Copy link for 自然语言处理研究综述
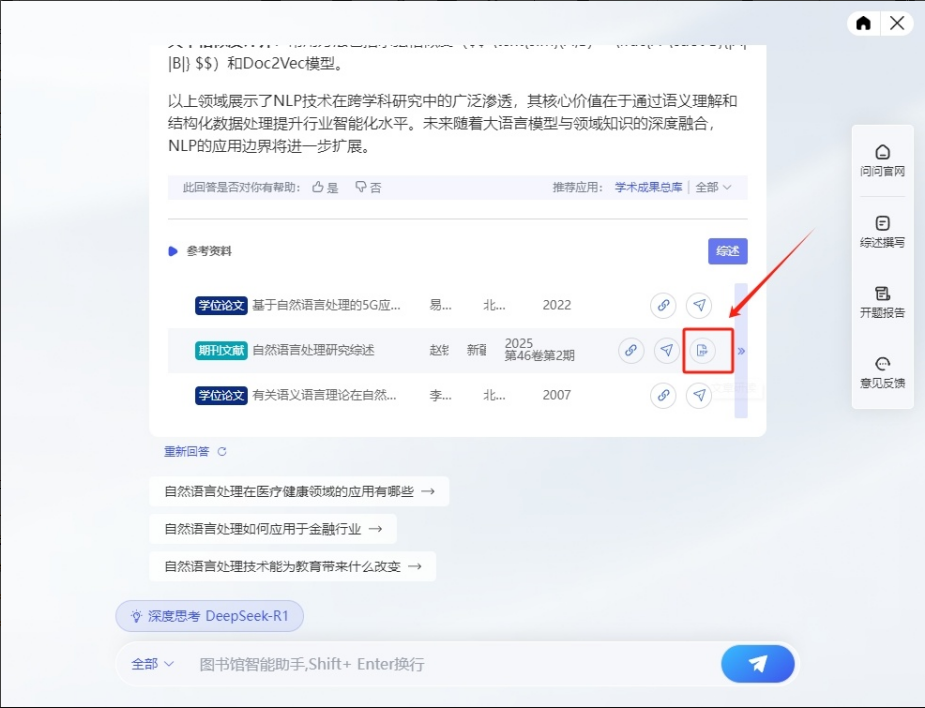 coord(631,350)
